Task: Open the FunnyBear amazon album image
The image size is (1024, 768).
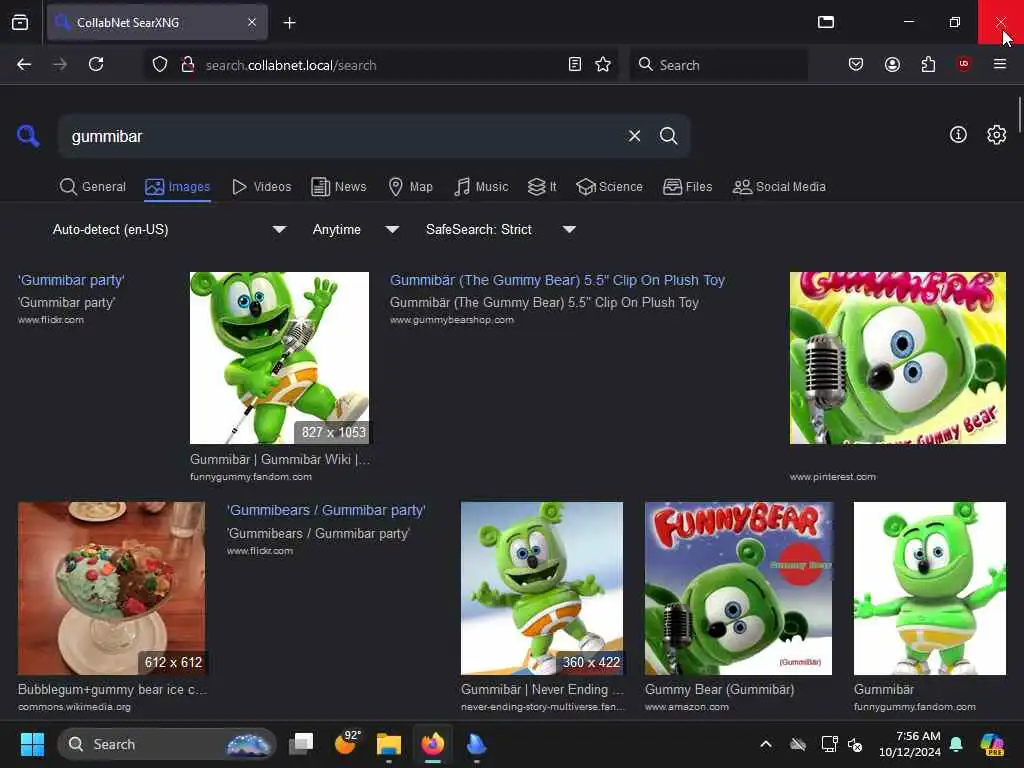Action: pyautogui.click(x=738, y=588)
